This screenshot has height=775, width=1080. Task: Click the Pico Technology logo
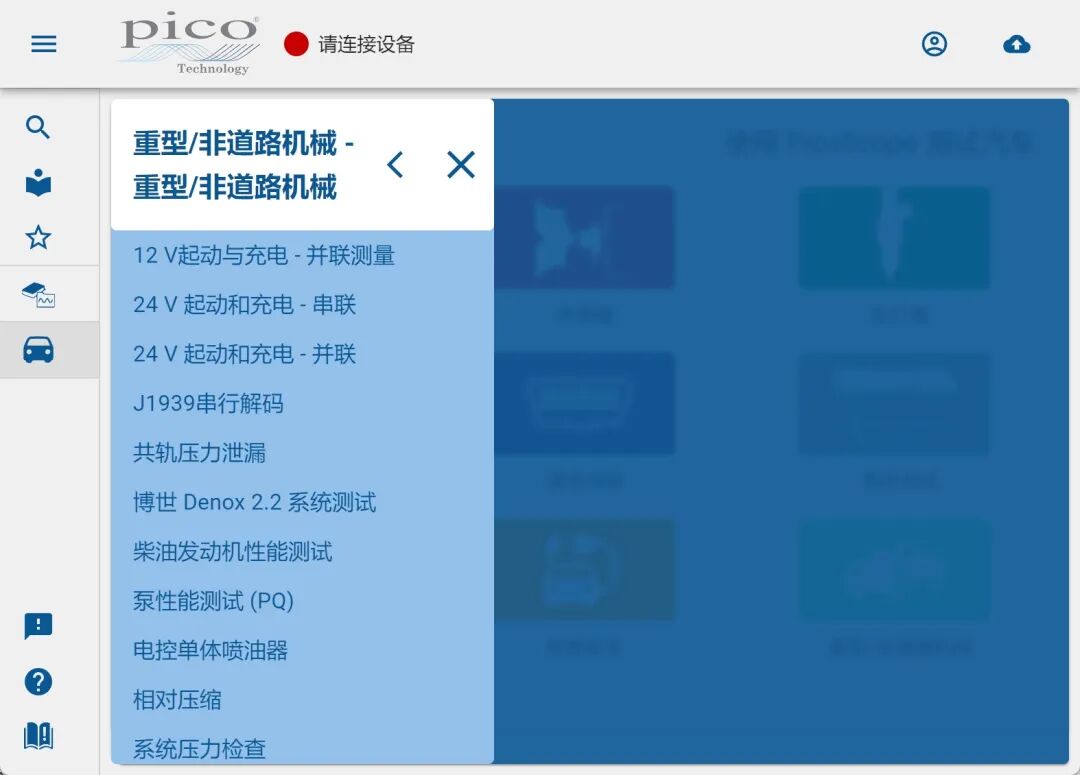pyautogui.click(x=190, y=43)
